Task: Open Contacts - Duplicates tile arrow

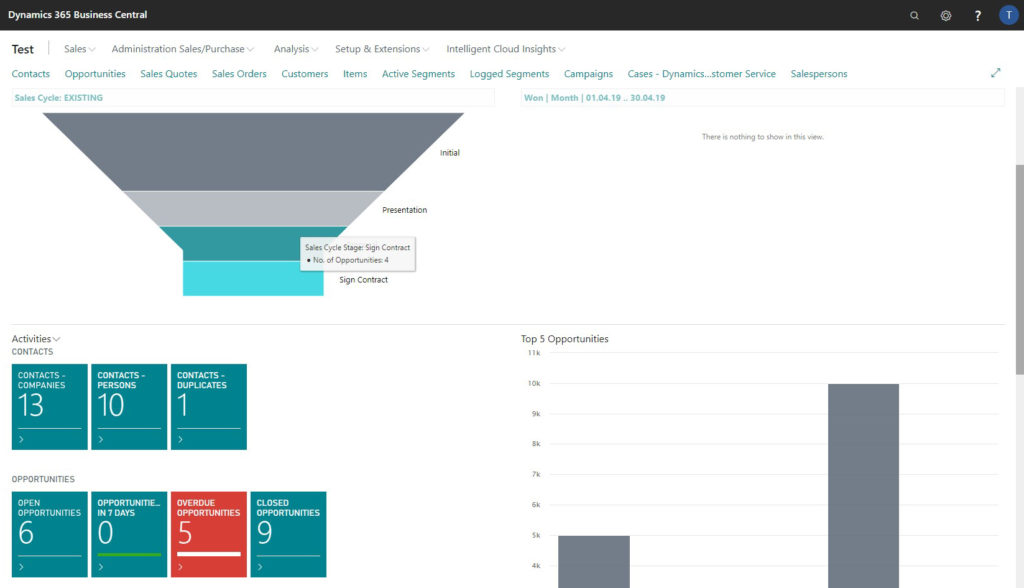Action: click(x=180, y=439)
